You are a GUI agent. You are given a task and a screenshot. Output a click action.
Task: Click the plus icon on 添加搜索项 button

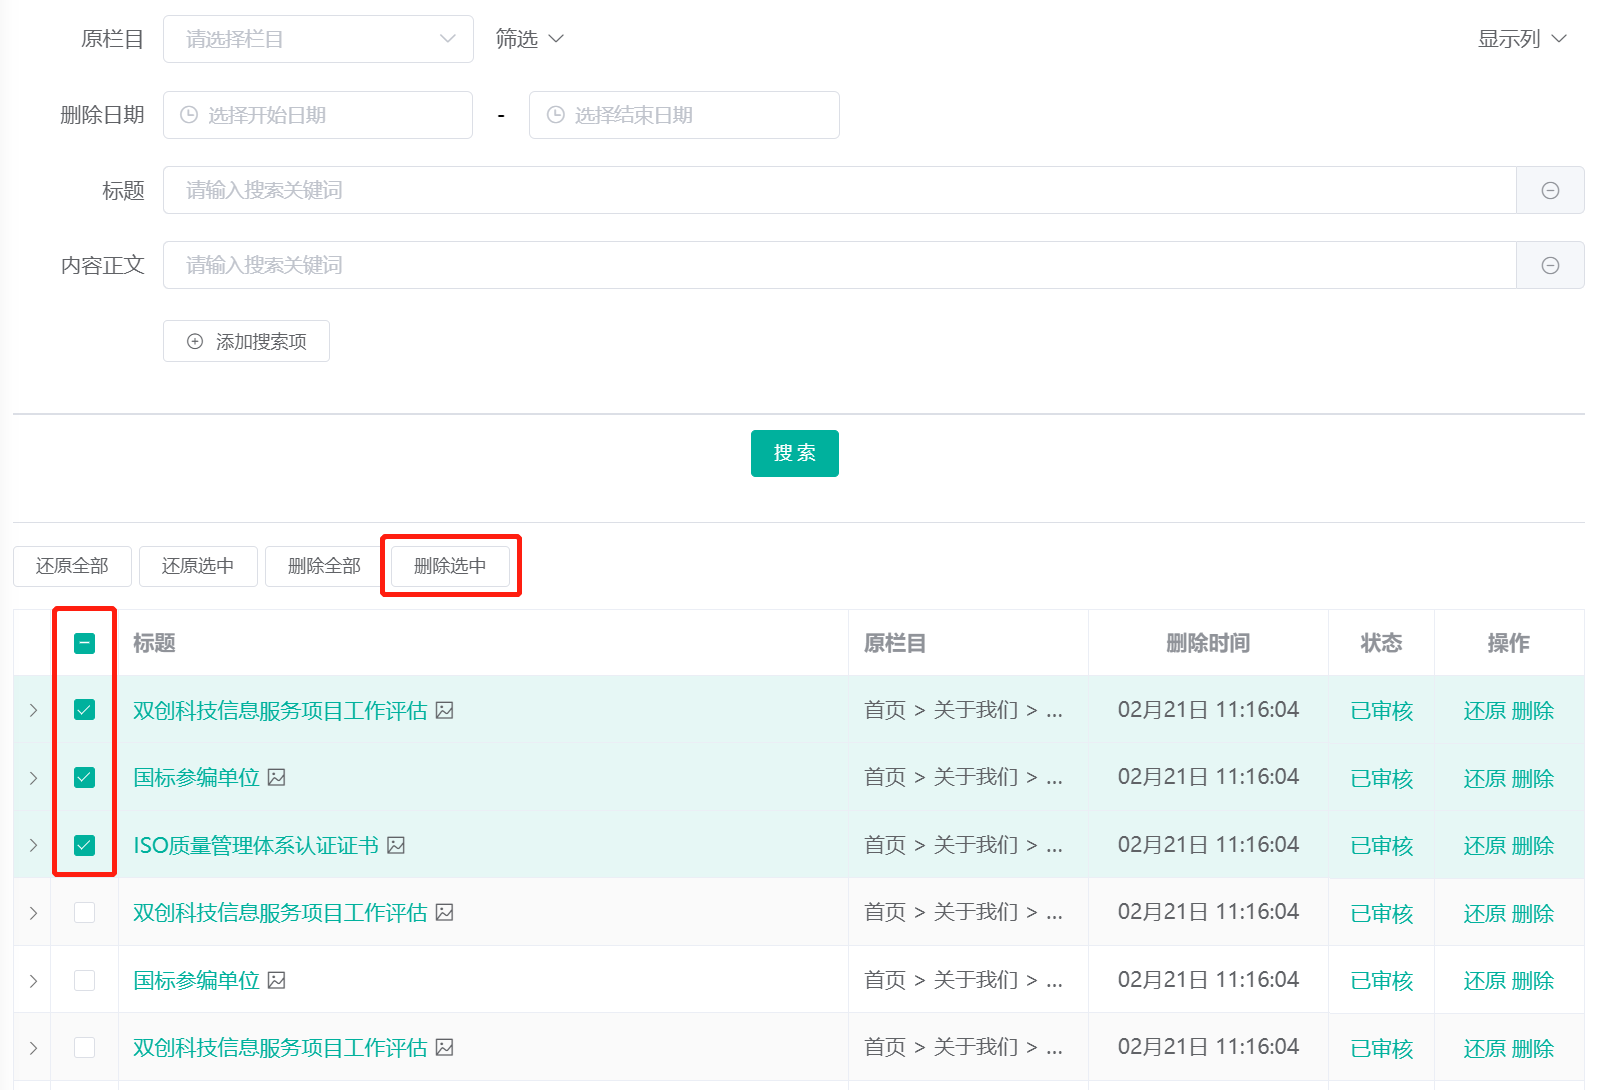coord(195,341)
